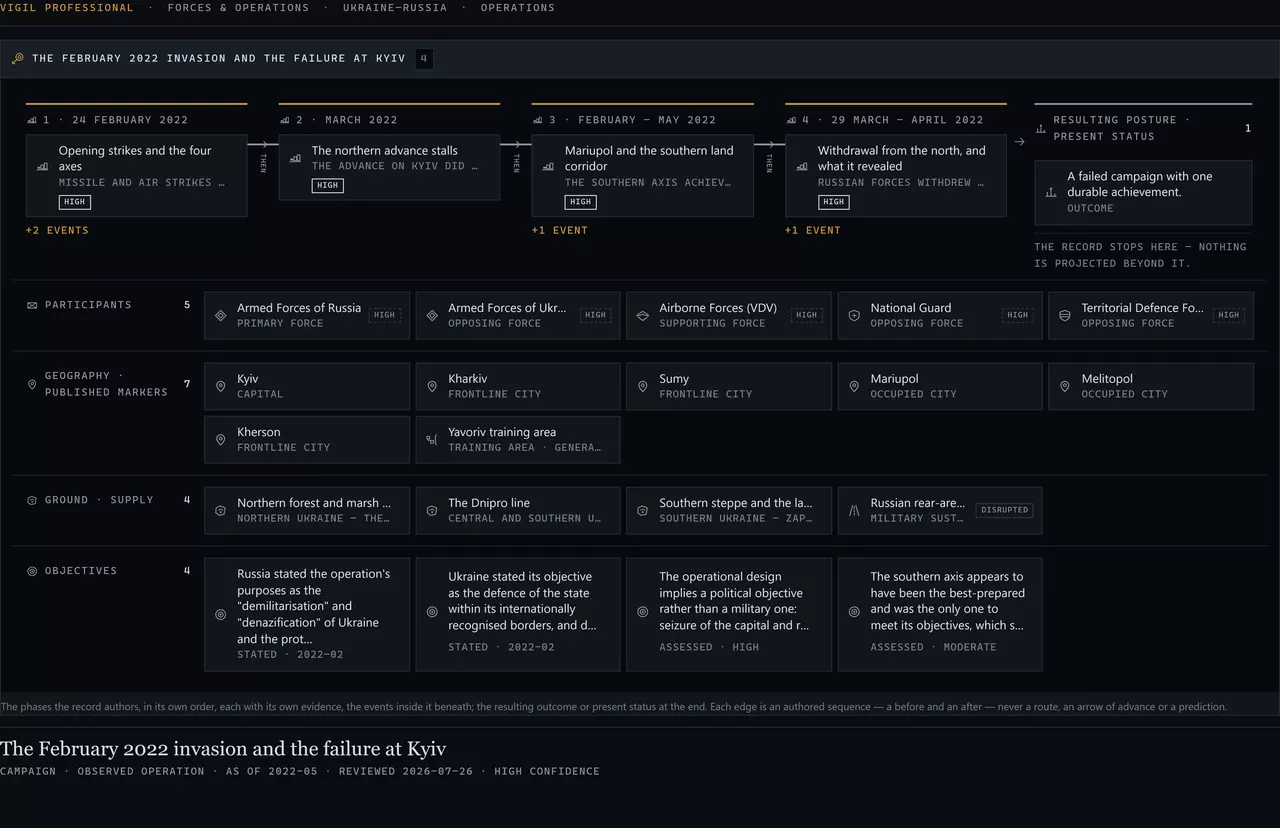Click the target icon on the demilitarisation objective
Viewport: 1280px width, 828px height.
pos(221,614)
